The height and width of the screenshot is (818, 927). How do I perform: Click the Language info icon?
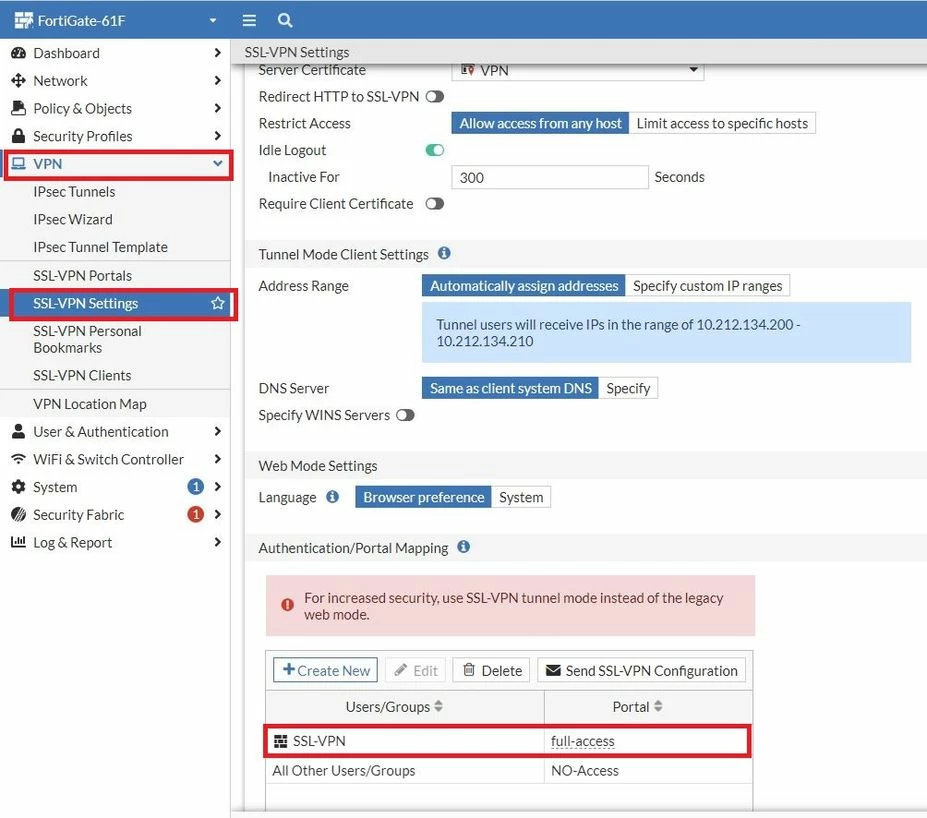coord(333,496)
